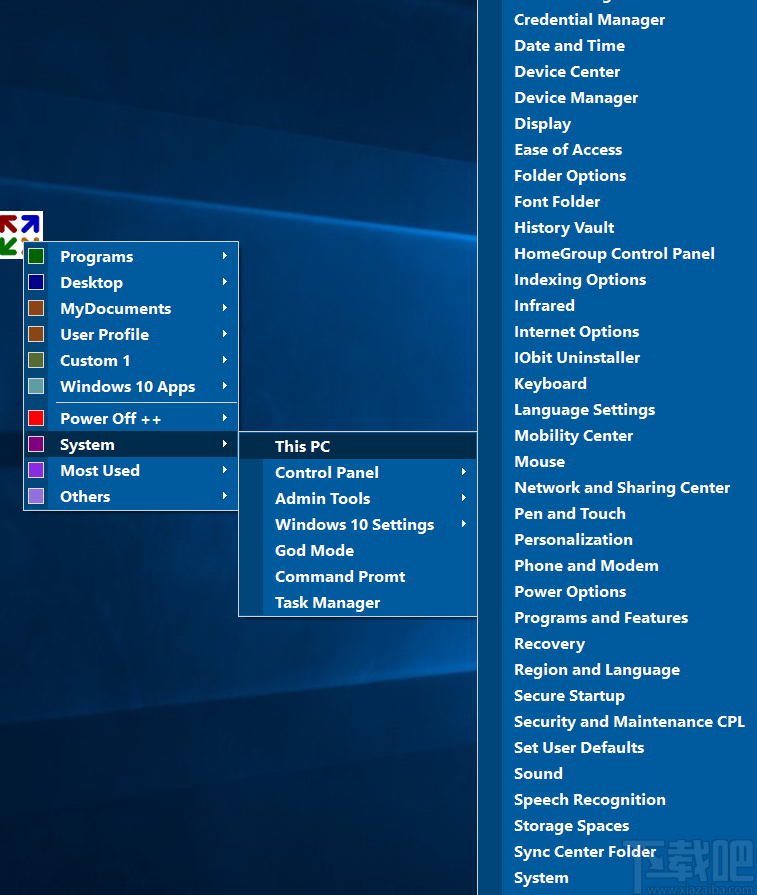This screenshot has height=895, width=757.
Task: Expand the MyDocuments submenu arrow
Action: (225, 308)
